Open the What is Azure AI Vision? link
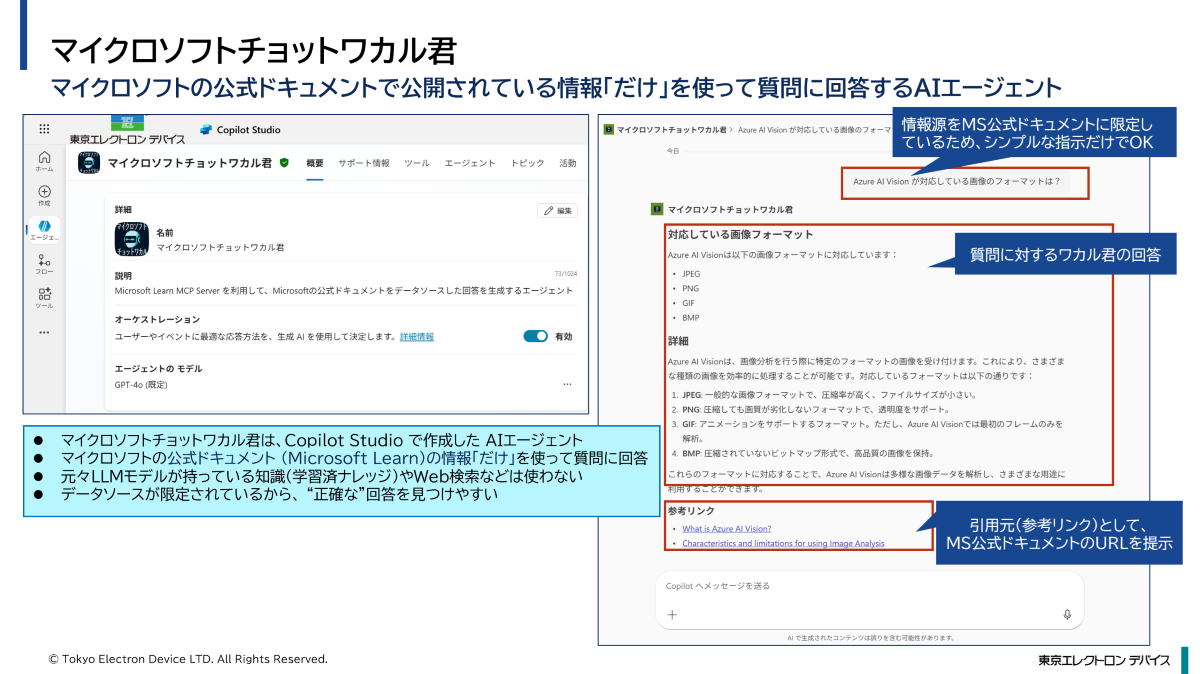The height and width of the screenshot is (674, 1200). coord(727,529)
